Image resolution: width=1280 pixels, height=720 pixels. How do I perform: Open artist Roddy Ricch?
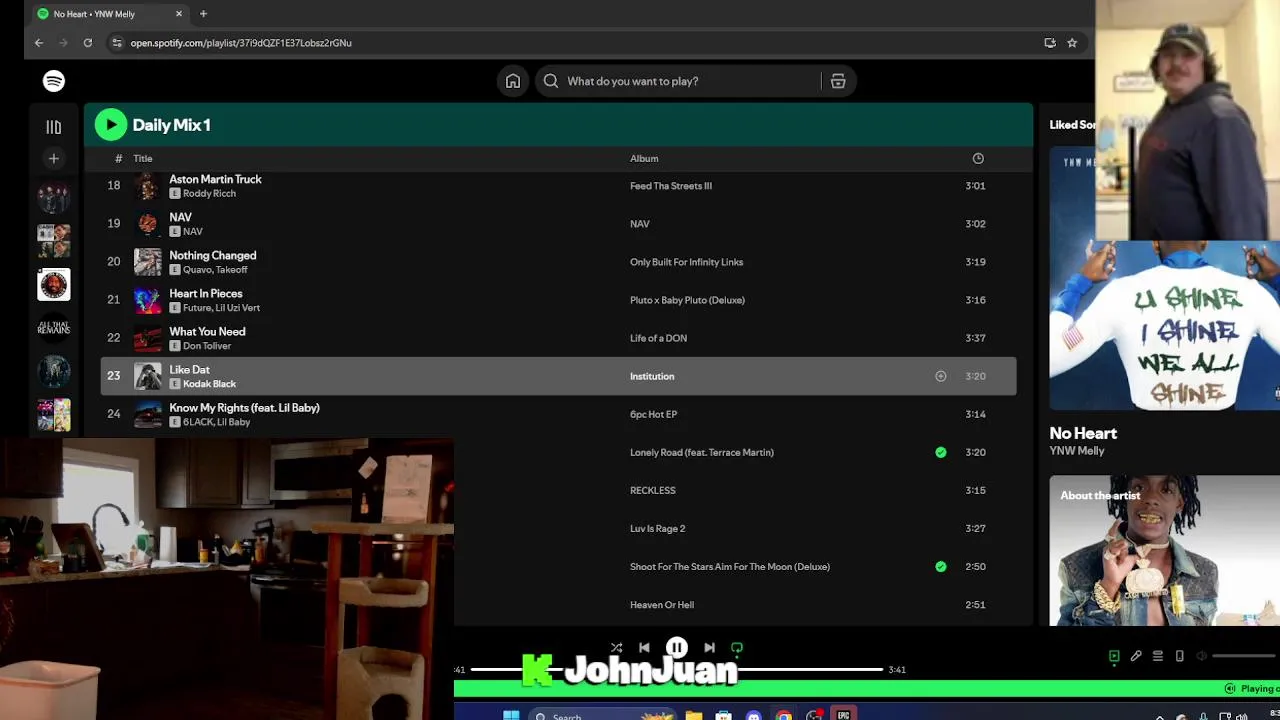pyautogui.click(x=209, y=193)
